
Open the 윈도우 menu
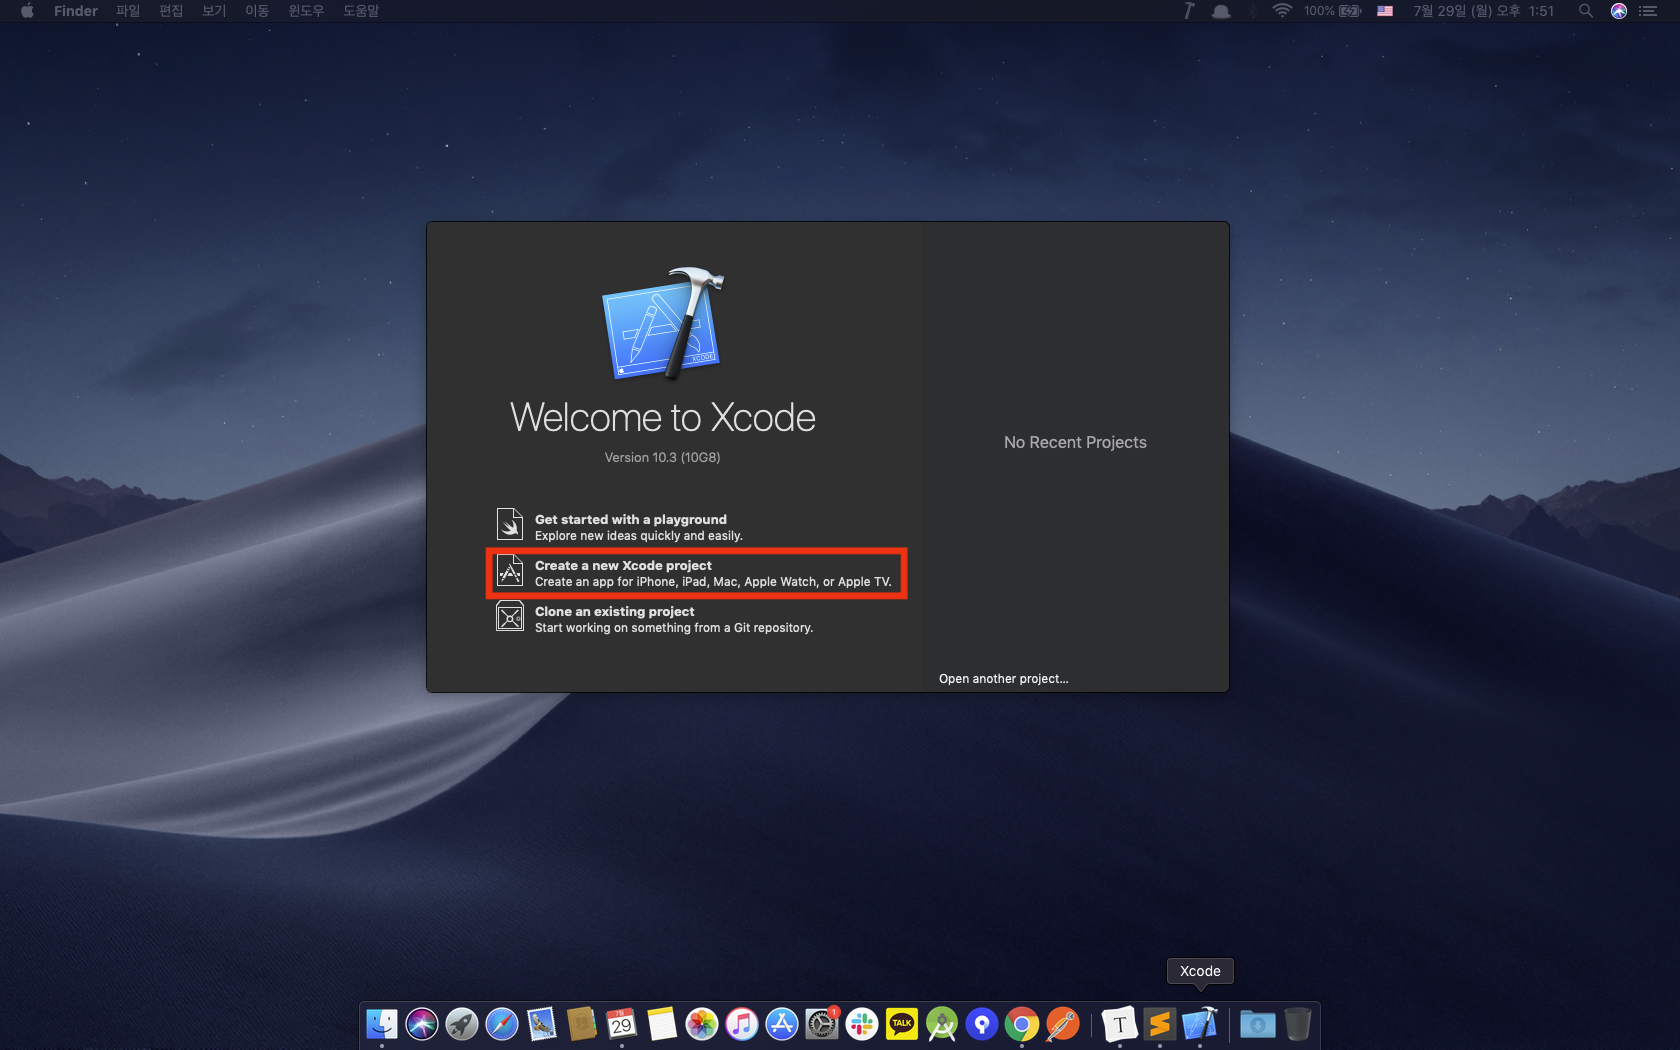point(306,11)
